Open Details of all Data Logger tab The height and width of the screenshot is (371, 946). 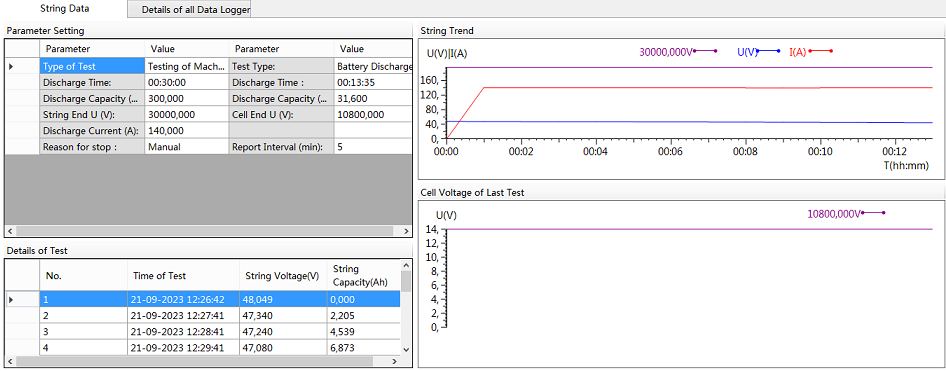click(189, 10)
